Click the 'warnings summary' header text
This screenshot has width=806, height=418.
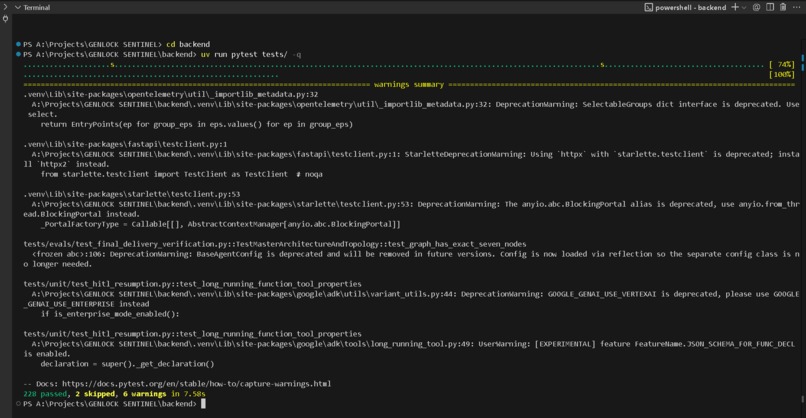click(x=409, y=84)
